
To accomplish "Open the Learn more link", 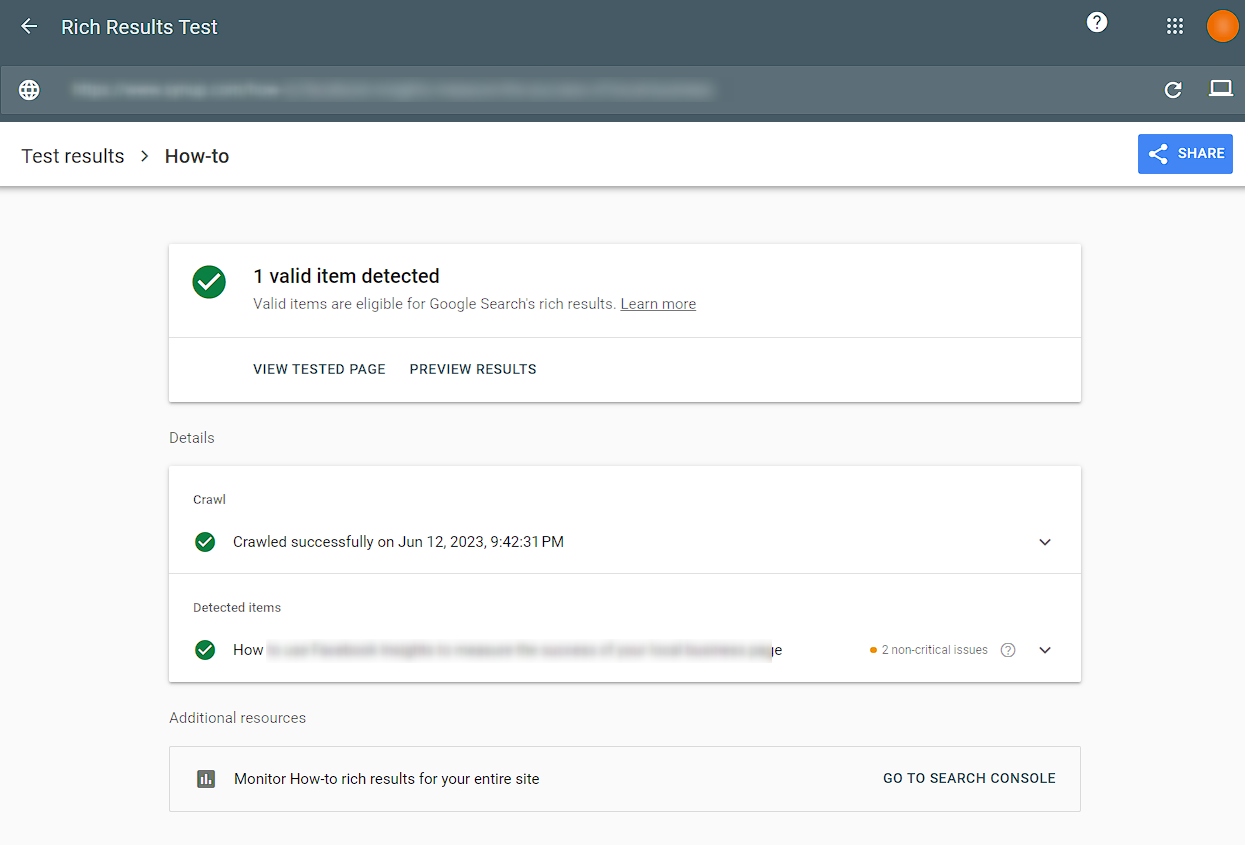I will (x=658, y=304).
